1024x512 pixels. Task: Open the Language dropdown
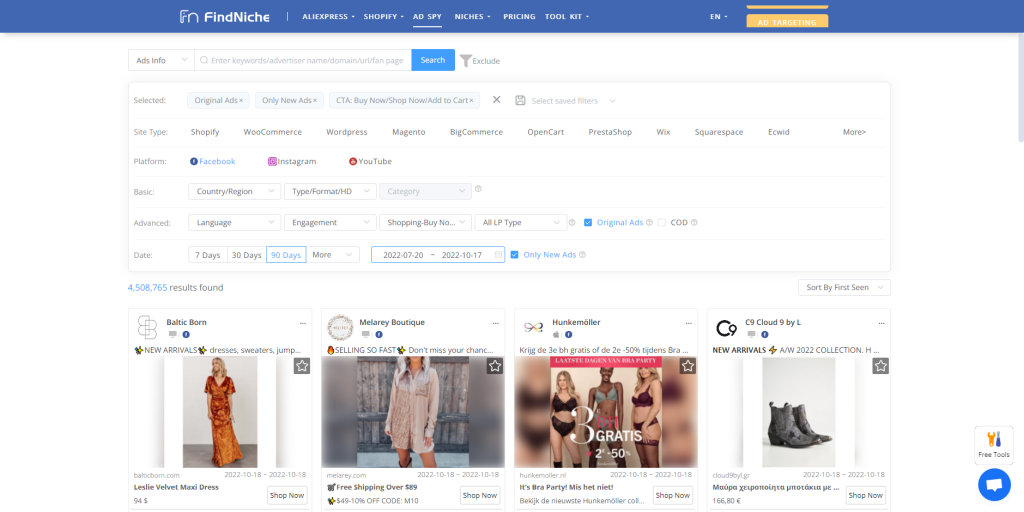click(x=234, y=223)
